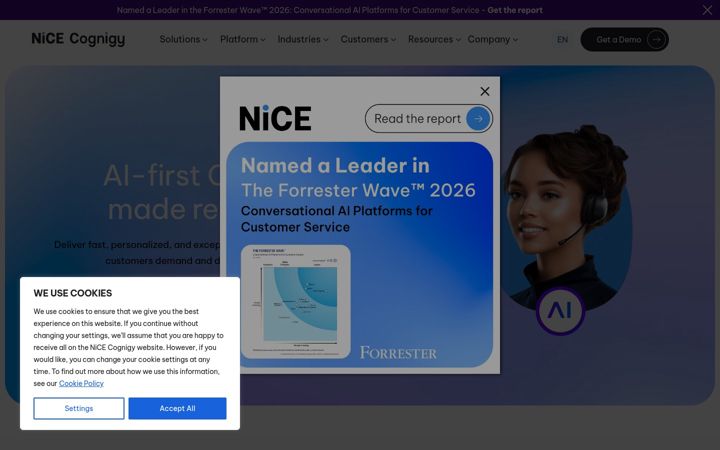This screenshot has height=450, width=720.
Task: Click The Forrester Wave 2026 text
Action: [358, 190]
